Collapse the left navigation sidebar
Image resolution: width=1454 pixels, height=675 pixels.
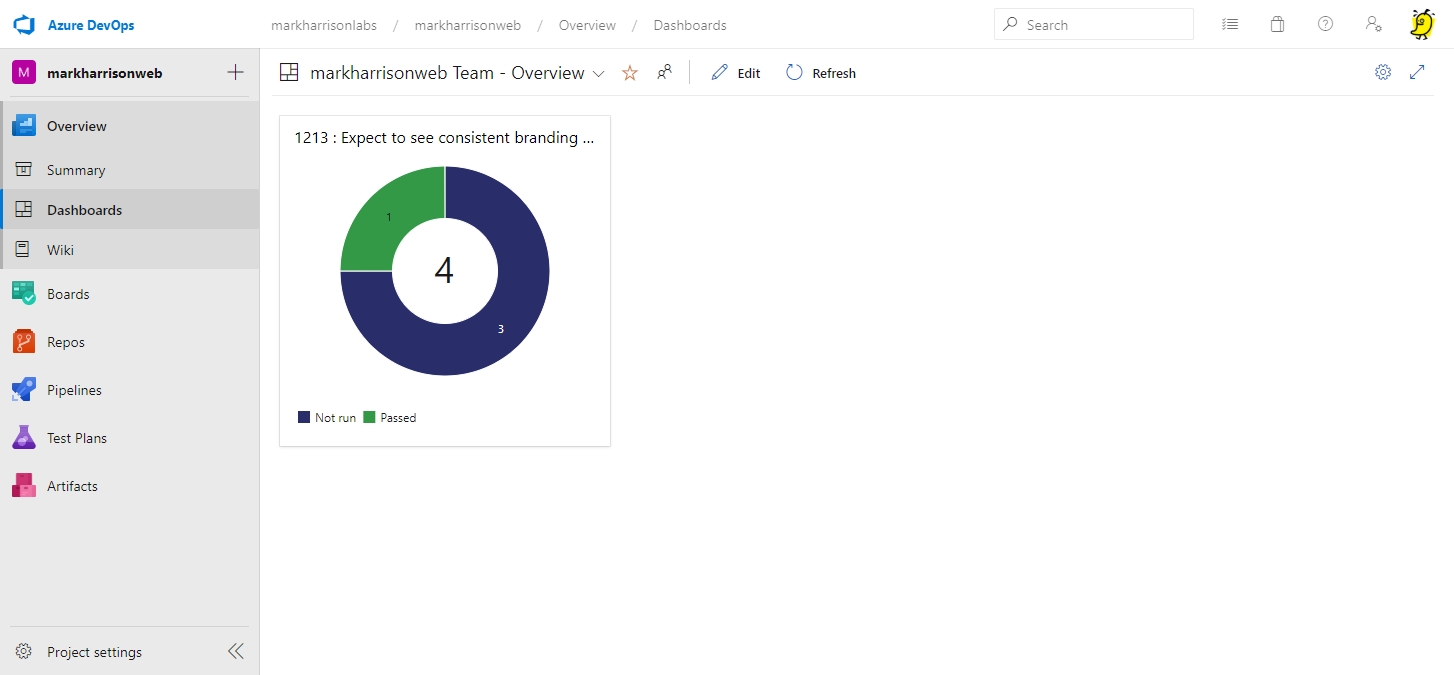(x=235, y=652)
